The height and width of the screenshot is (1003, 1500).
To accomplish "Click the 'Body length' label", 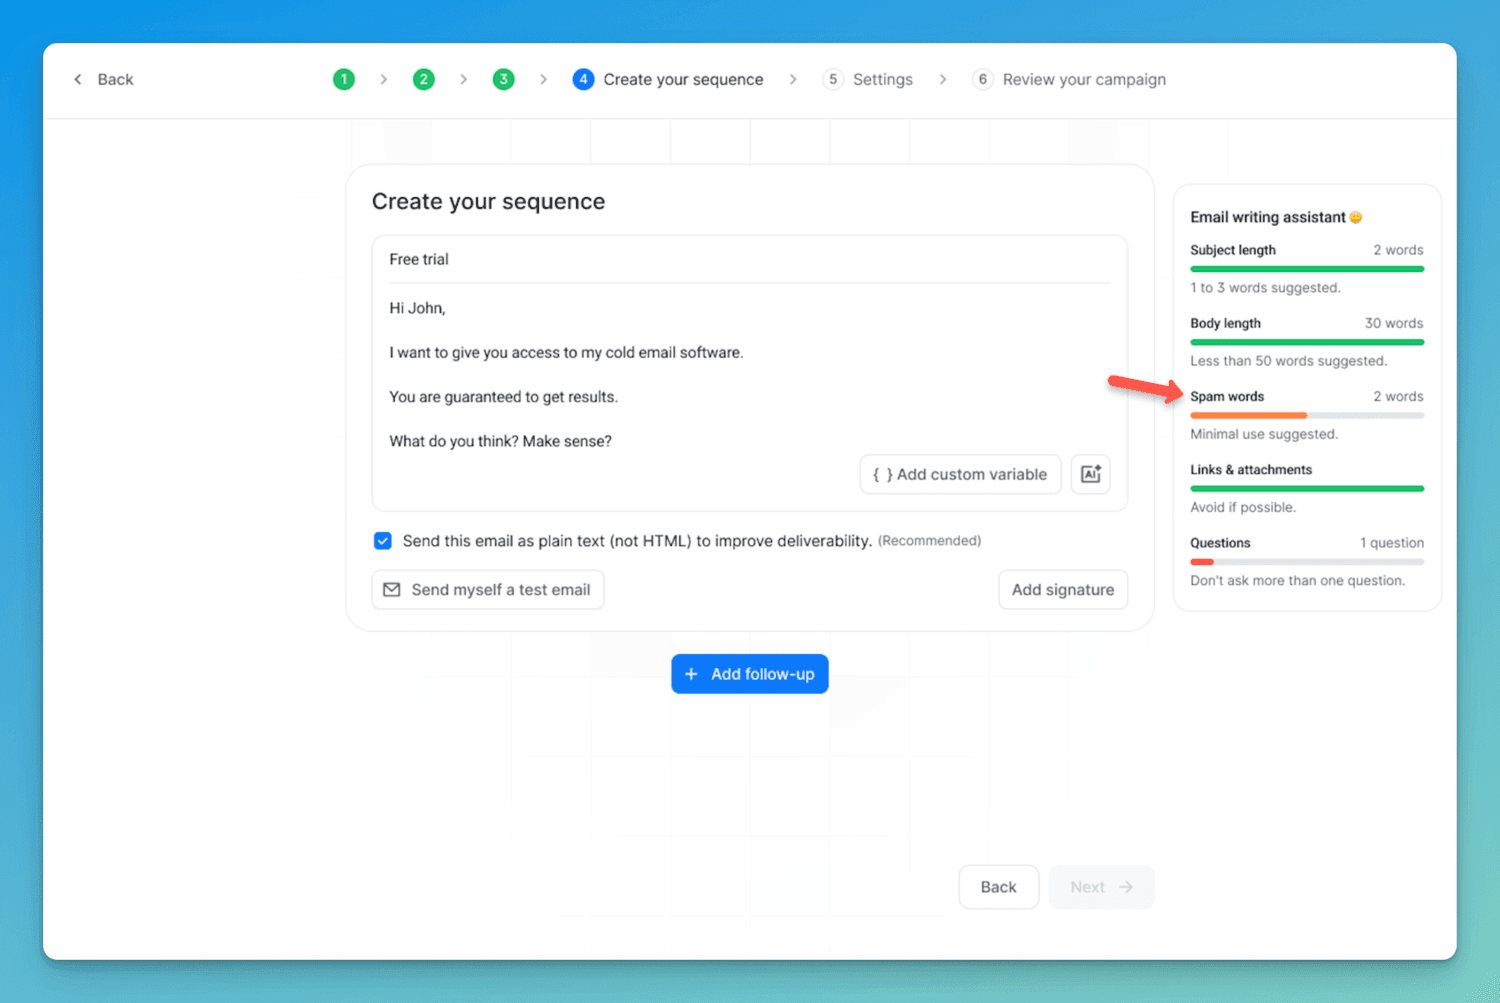I will 1225,323.
